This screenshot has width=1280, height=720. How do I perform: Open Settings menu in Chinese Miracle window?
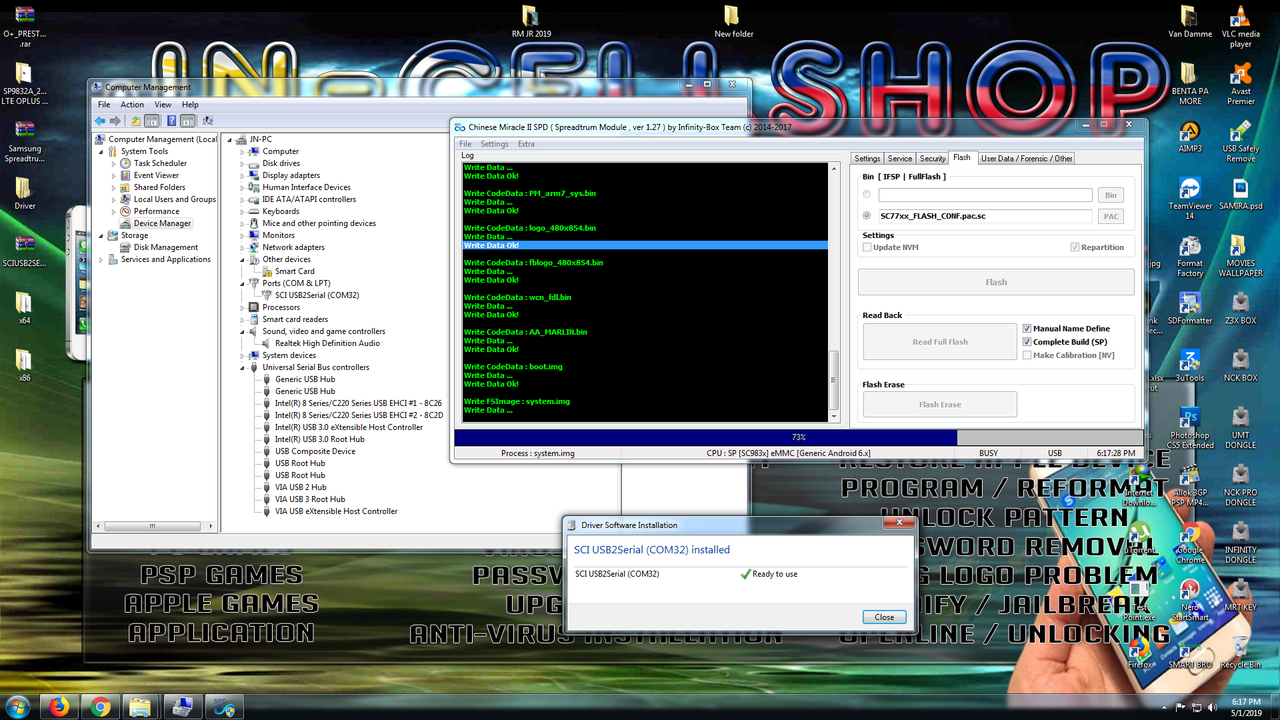coord(494,144)
